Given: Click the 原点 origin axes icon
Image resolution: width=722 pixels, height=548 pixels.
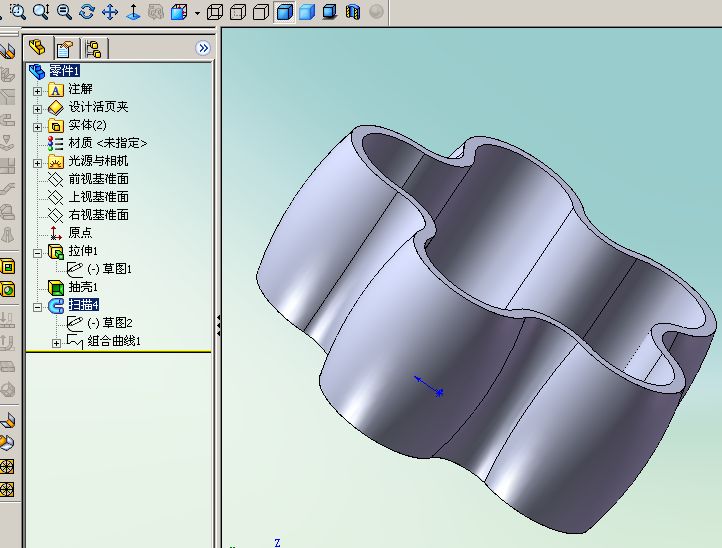Looking at the screenshot, I should (x=56, y=233).
